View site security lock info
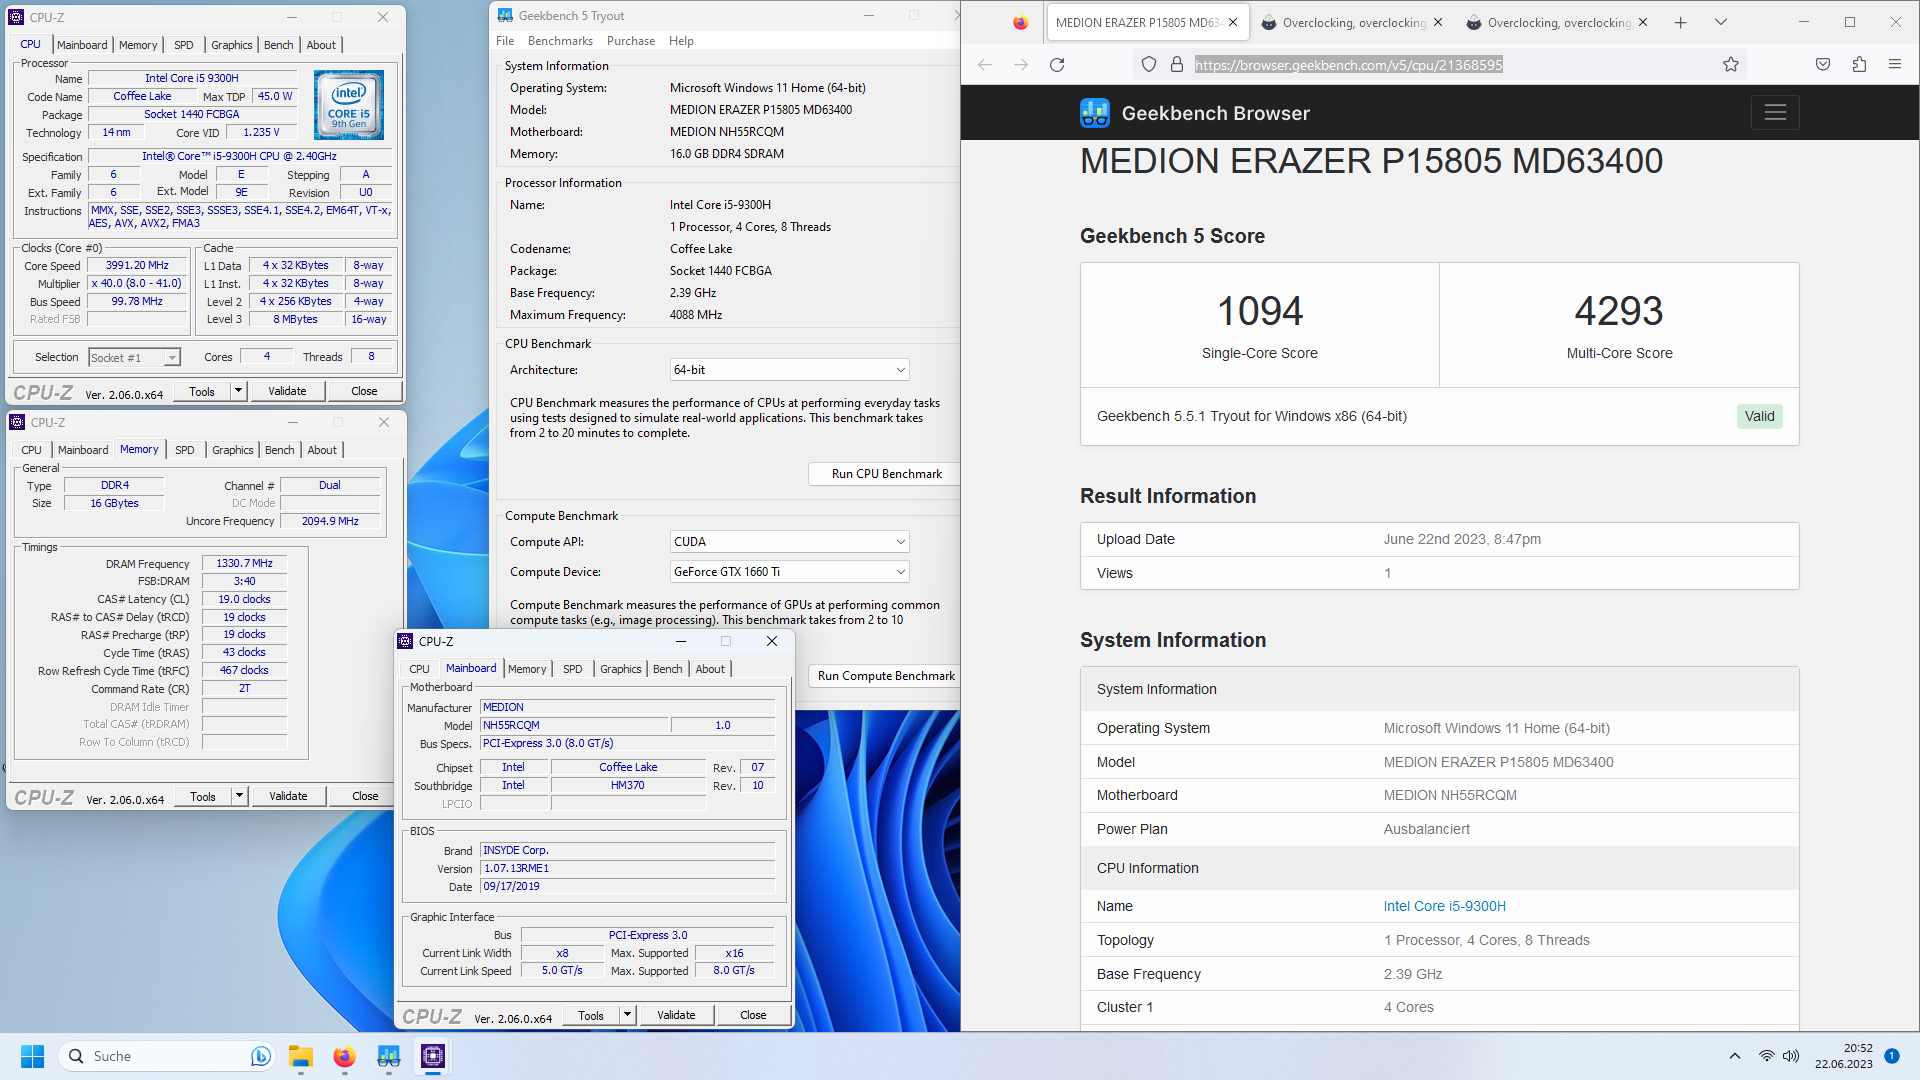Viewport: 1920px width, 1080px height. 1177,65
